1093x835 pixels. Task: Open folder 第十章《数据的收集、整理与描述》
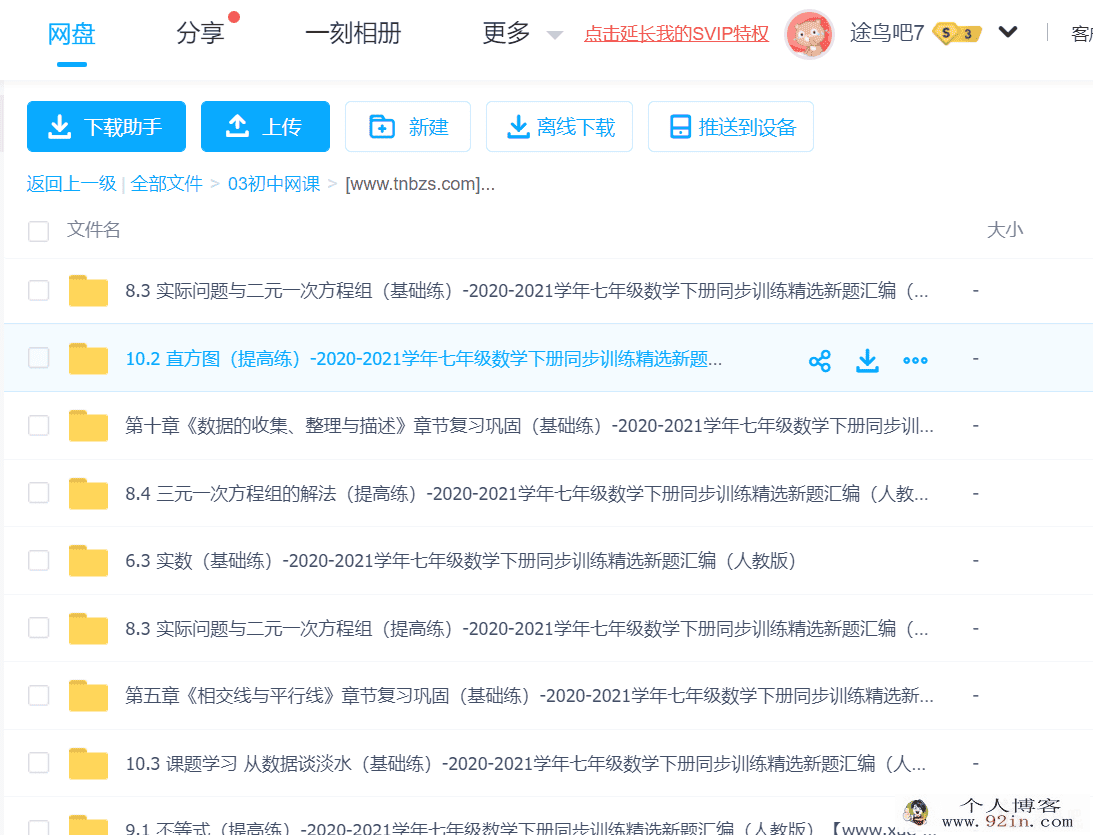[529, 426]
